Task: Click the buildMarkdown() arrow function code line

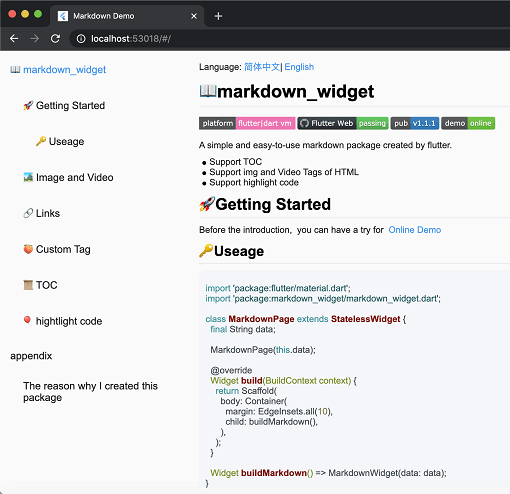Action: [328, 473]
